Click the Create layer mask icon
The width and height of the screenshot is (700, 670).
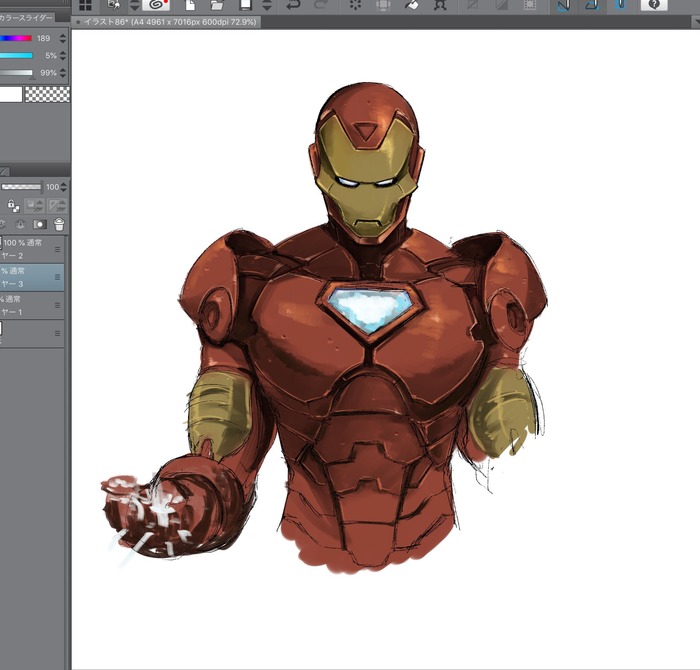click(40, 225)
